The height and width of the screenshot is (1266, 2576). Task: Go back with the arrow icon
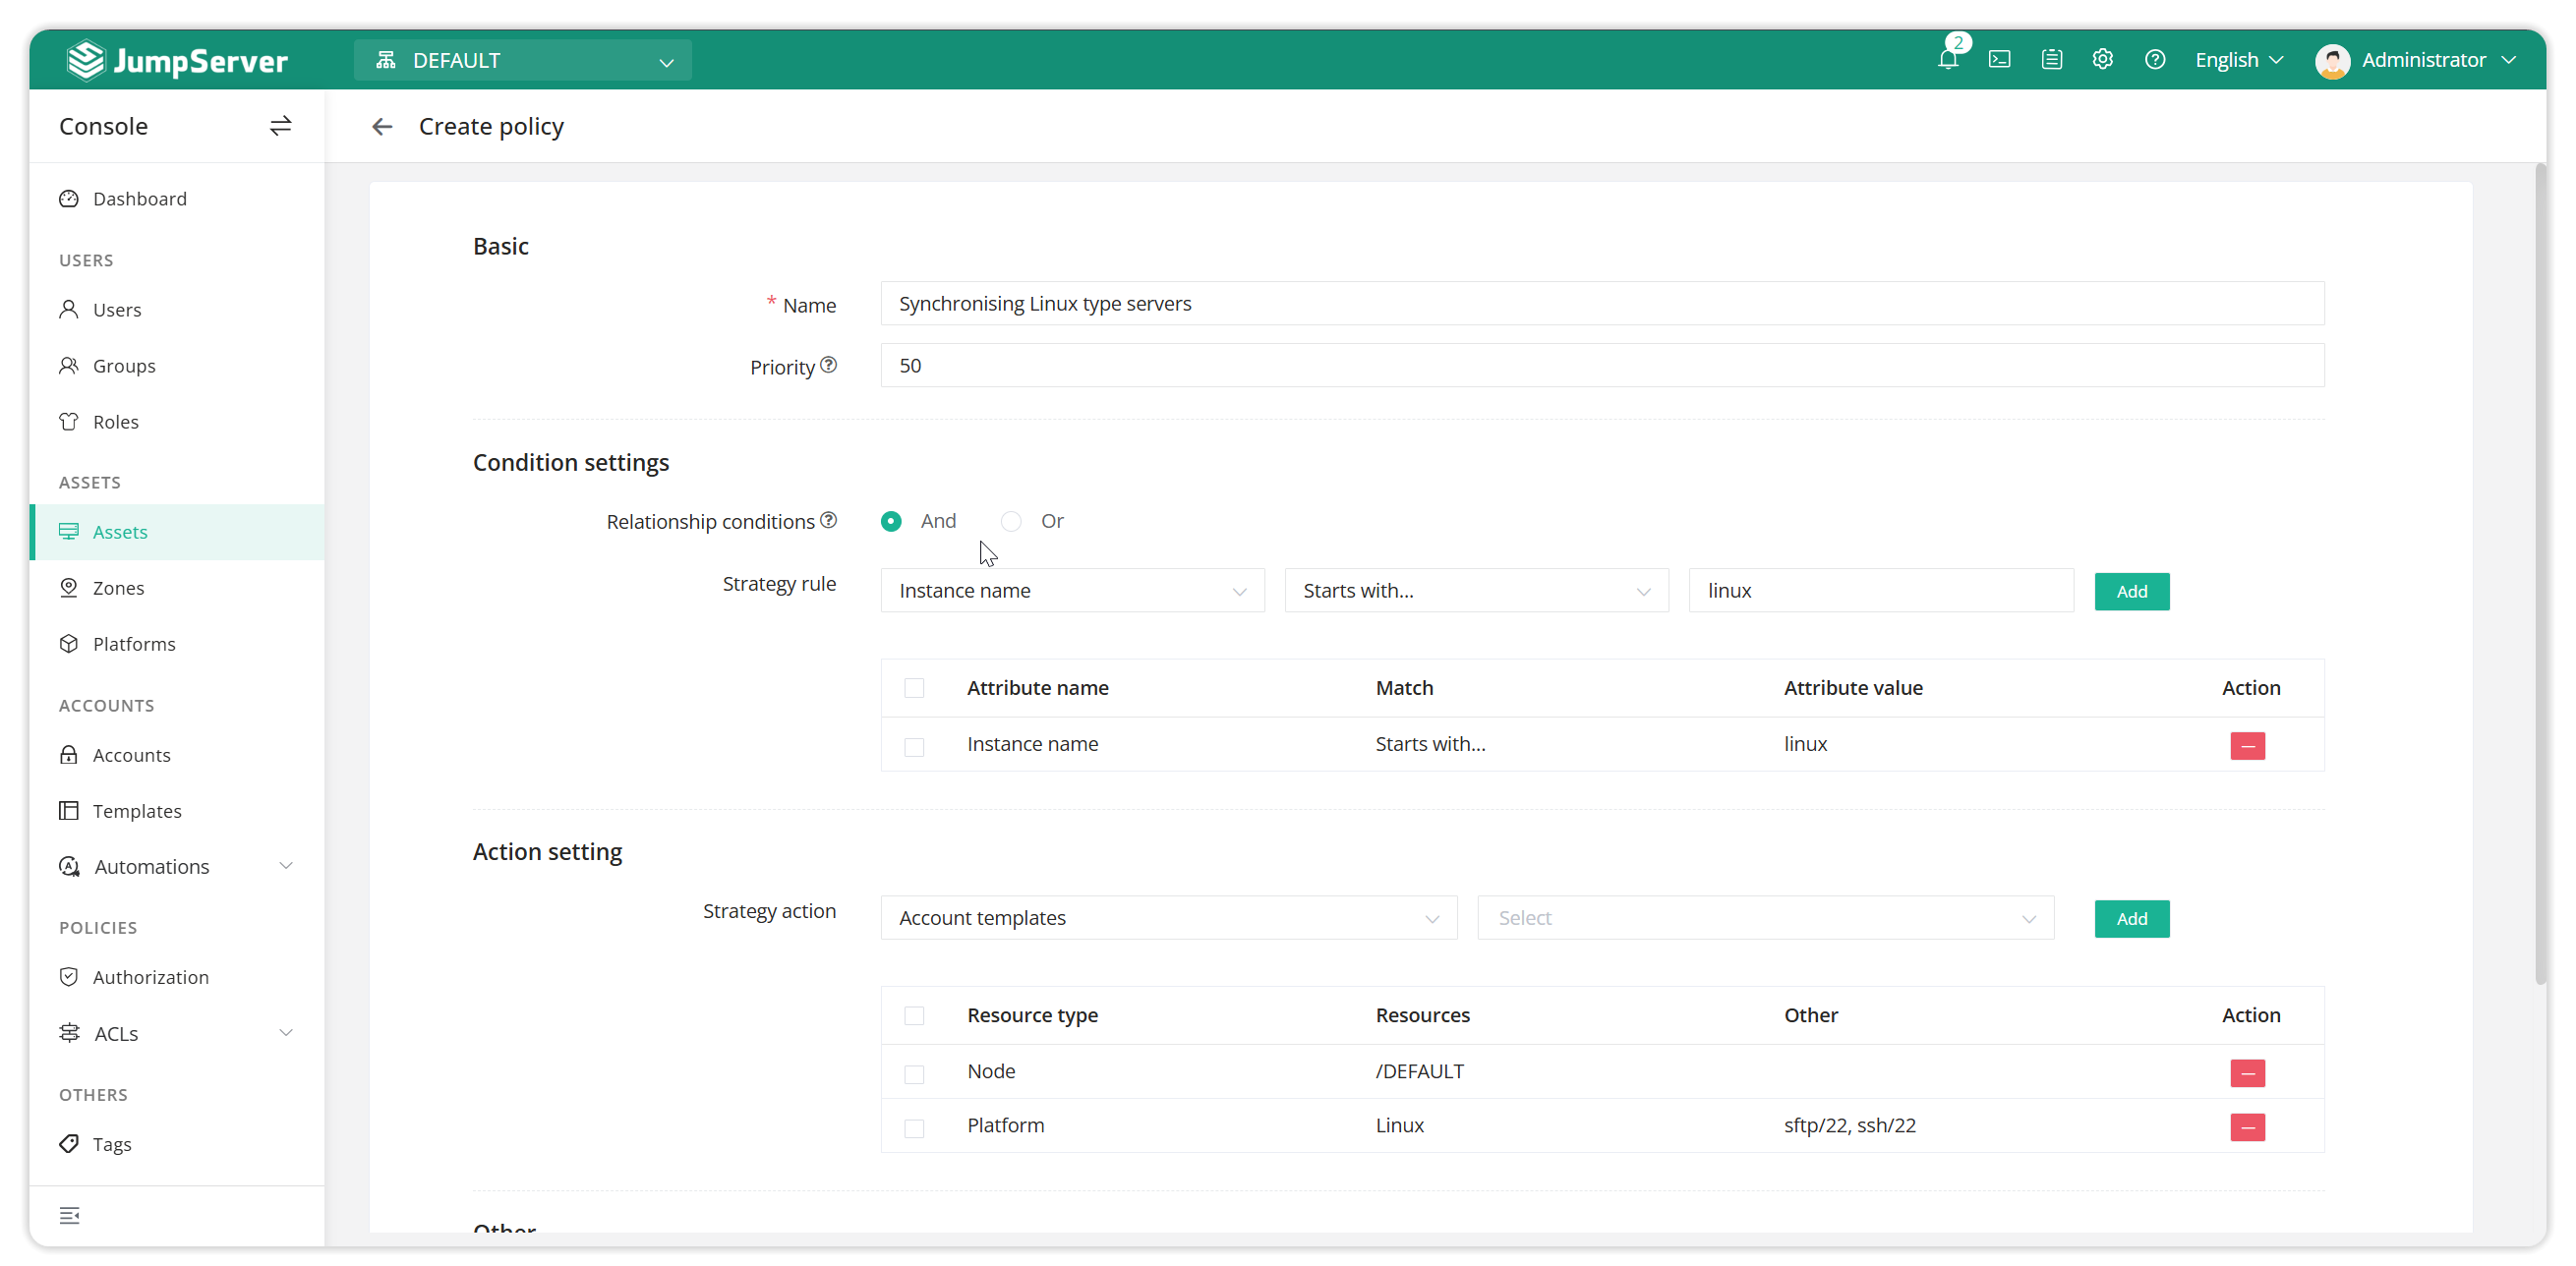tap(382, 127)
